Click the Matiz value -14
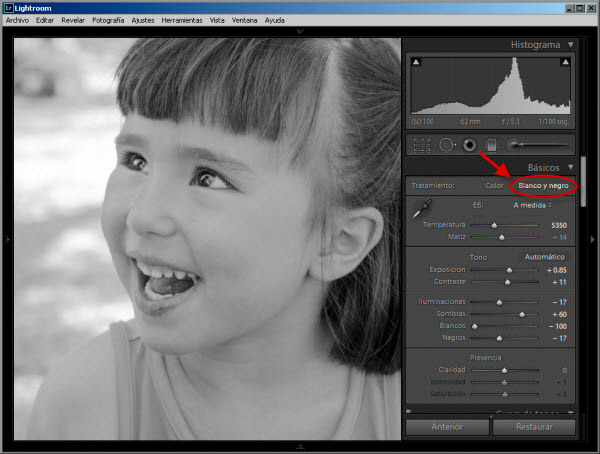The width and height of the screenshot is (600, 454). (x=560, y=237)
